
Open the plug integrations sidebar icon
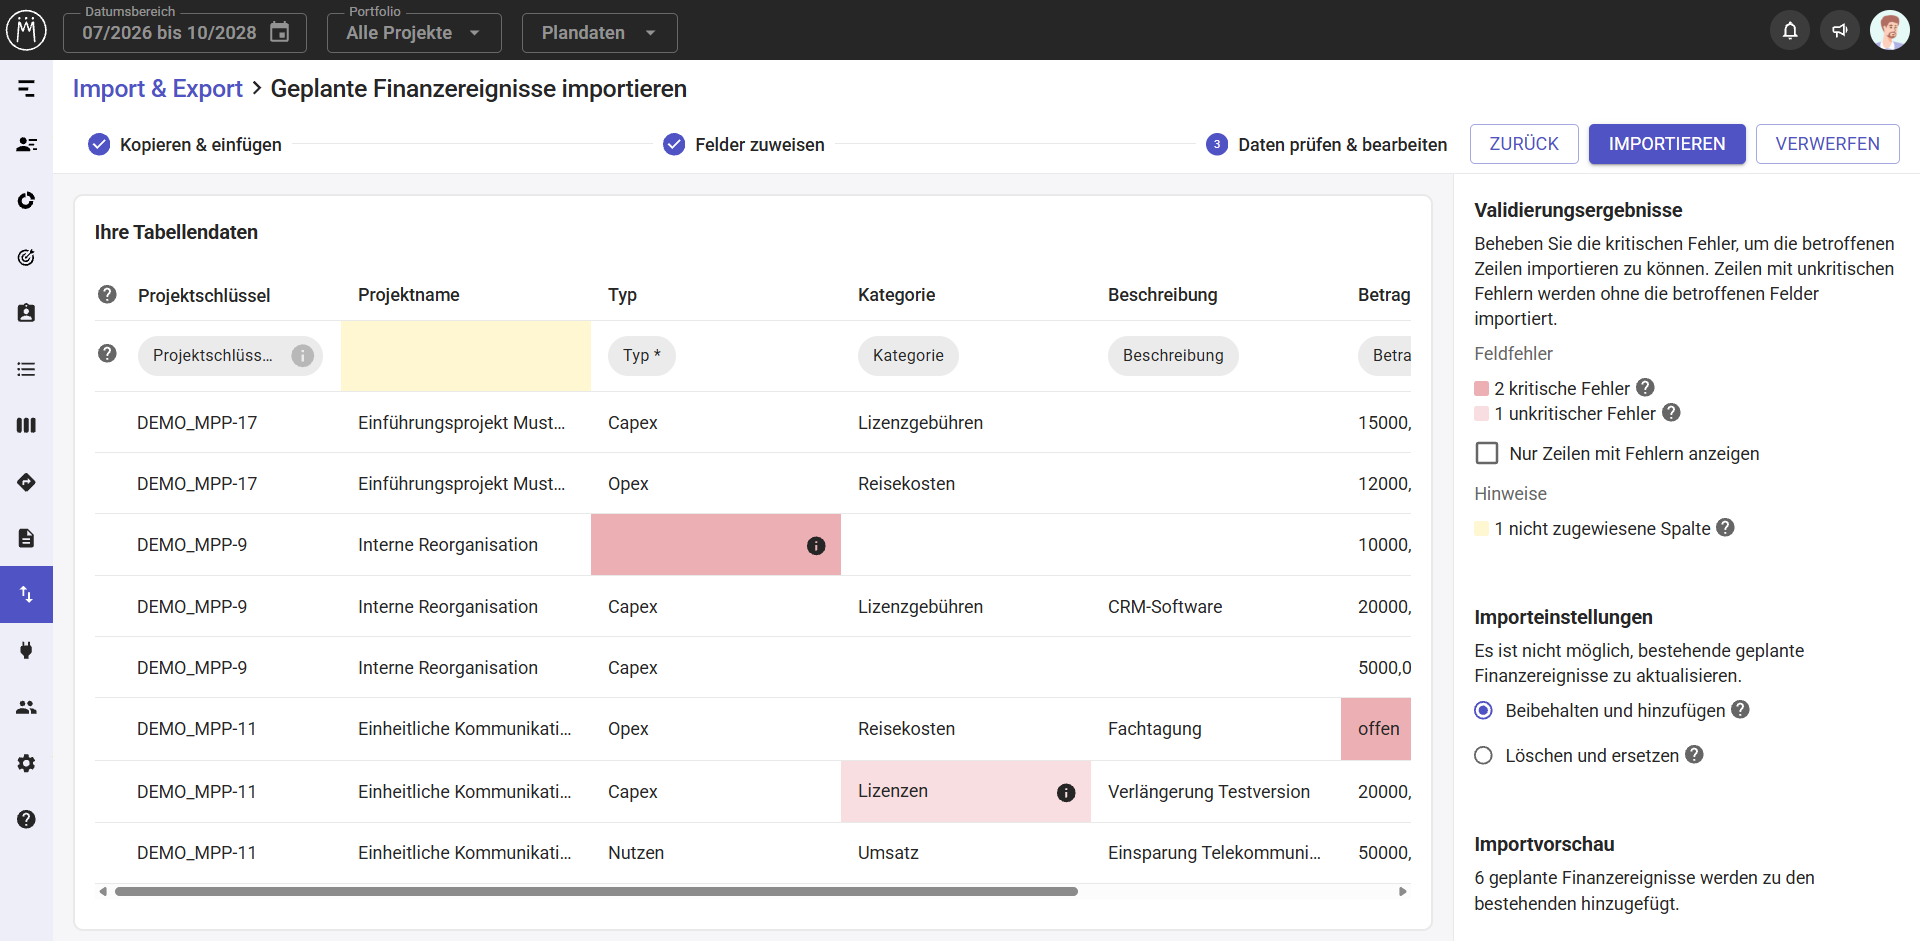point(26,650)
